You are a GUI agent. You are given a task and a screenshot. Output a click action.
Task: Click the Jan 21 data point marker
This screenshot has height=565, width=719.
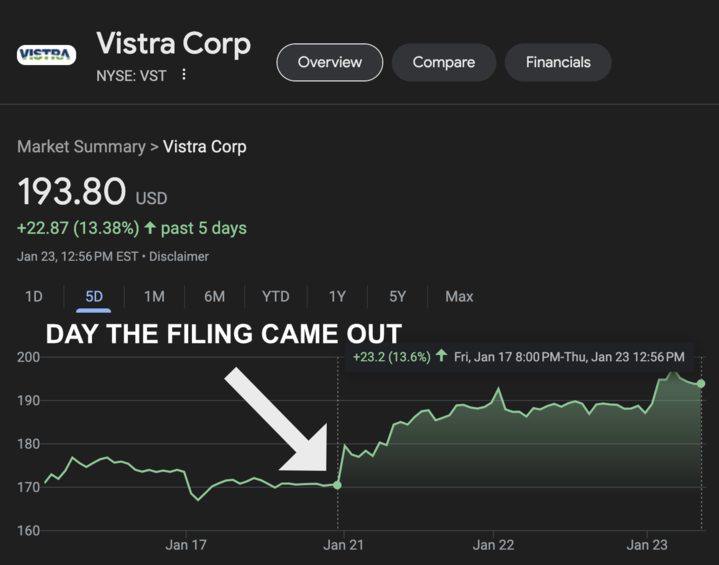click(x=337, y=485)
